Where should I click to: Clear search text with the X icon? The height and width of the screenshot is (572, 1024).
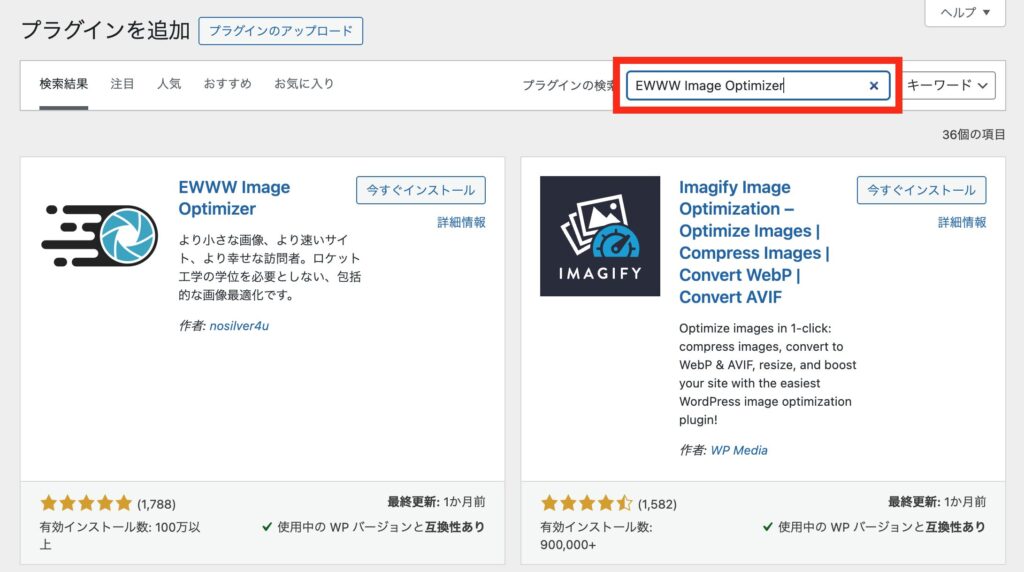click(874, 86)
